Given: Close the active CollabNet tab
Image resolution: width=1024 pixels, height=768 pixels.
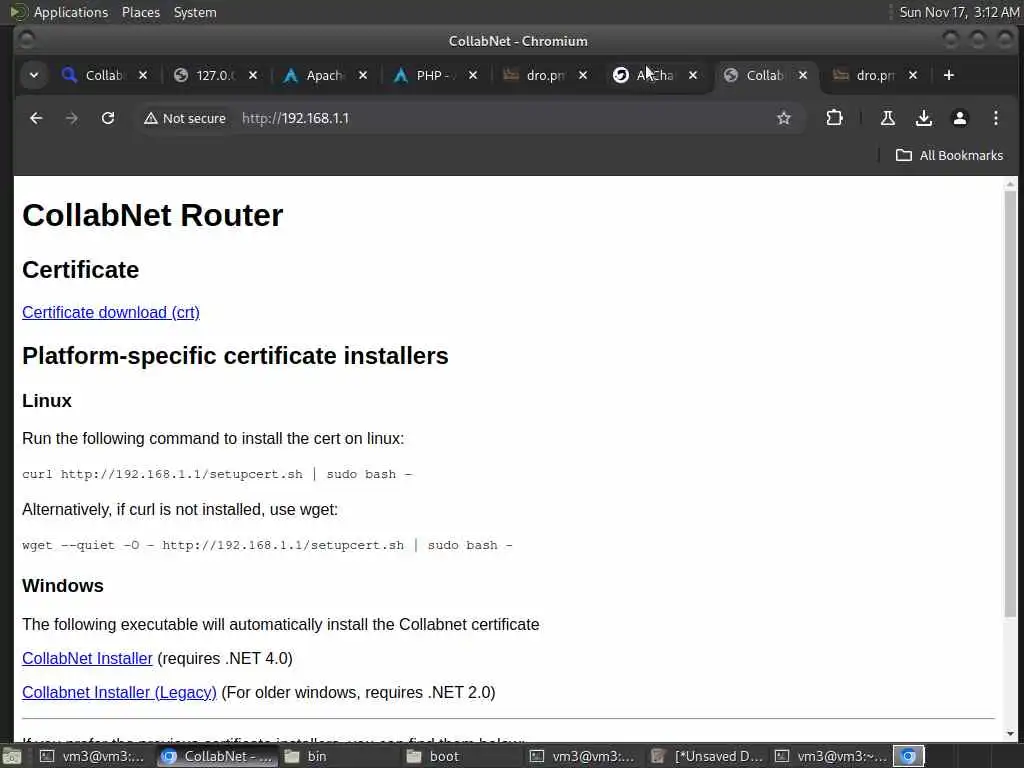Looking at the screenshot, I should 803,75.
